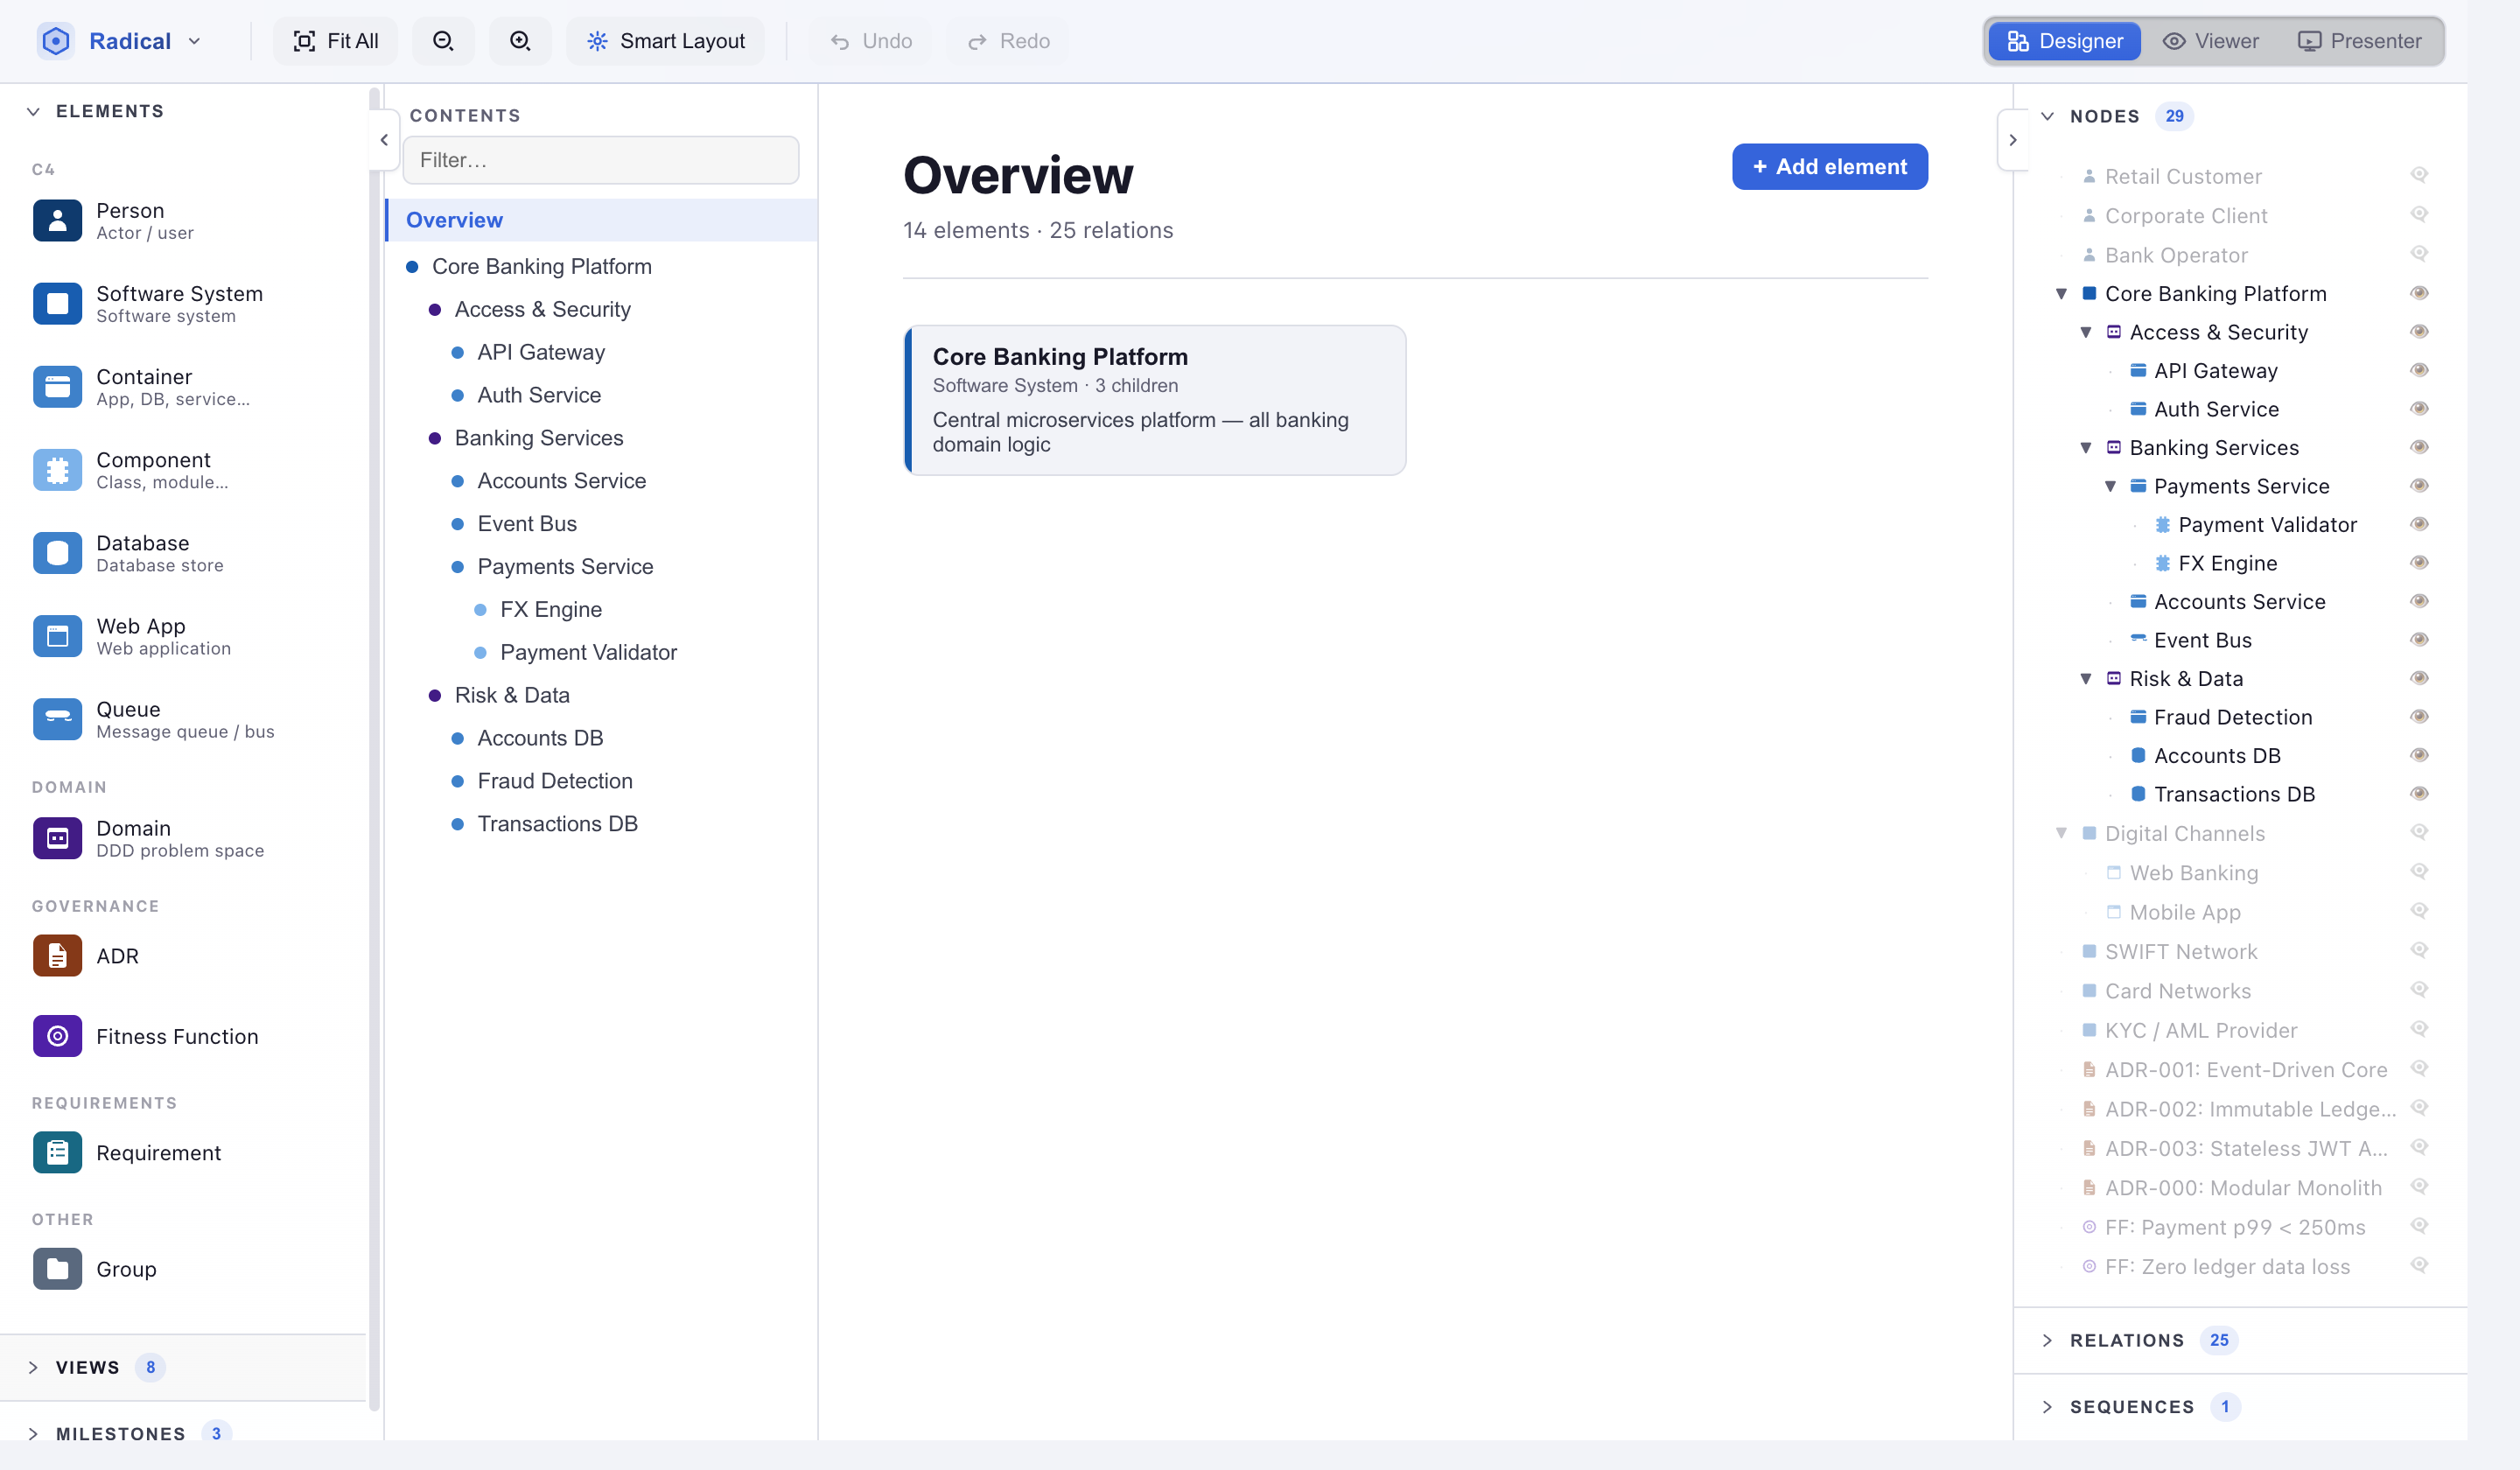Hide the Payments Service node
This screenshot has width=2520, height=1470.
(x=2419, y=485)
